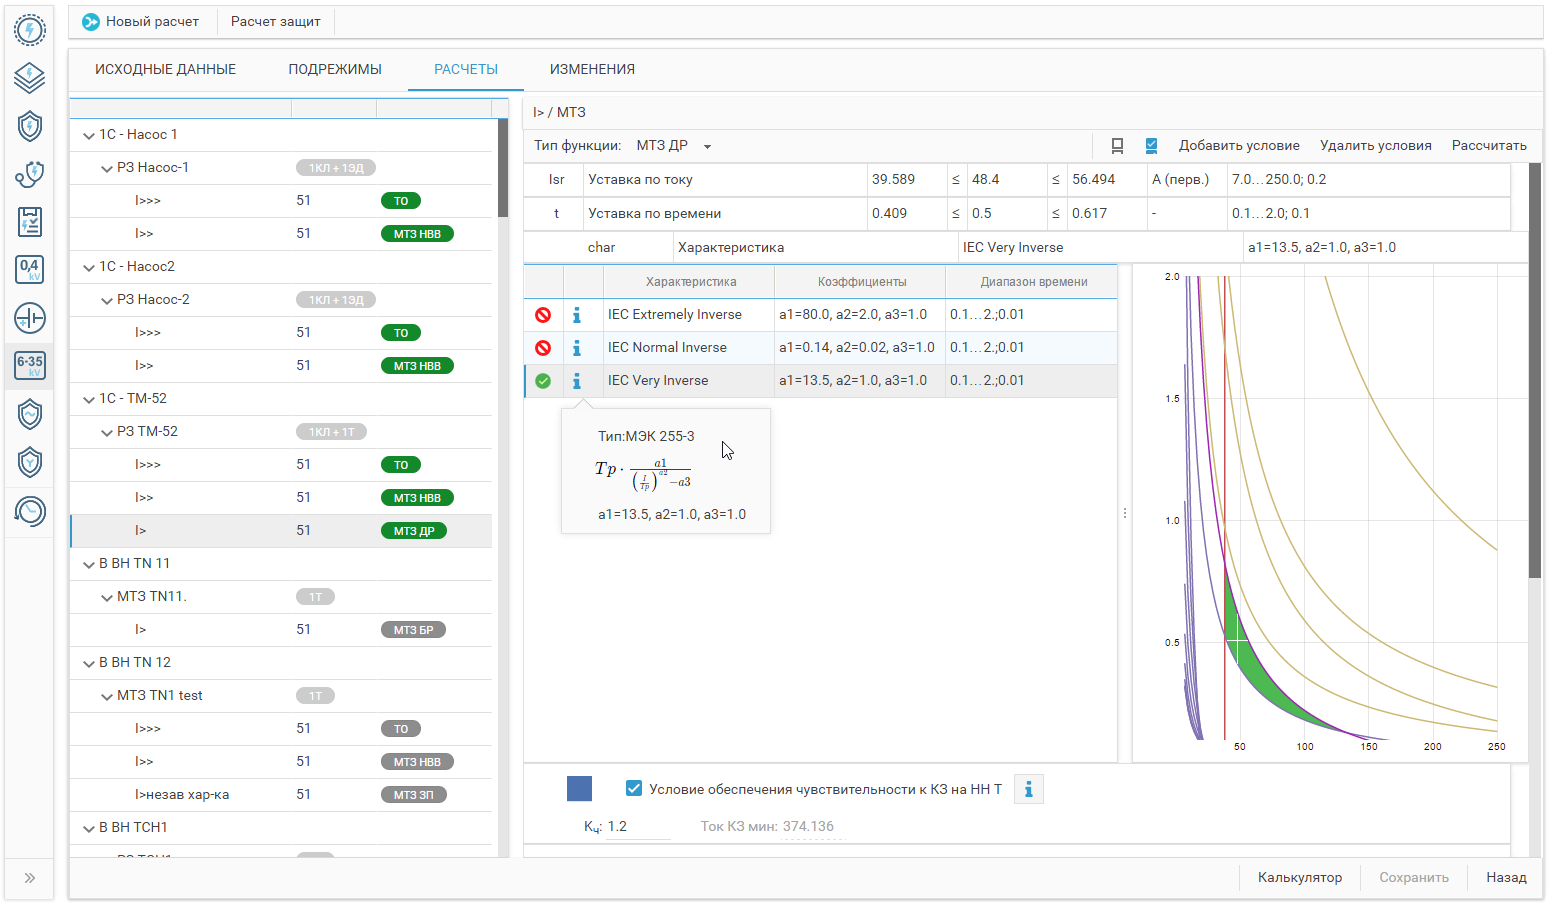The width and height of the screenshot is (1550, 903).
Task: Show info for IEC Extremely Inverse
Action: pos(577,315)
